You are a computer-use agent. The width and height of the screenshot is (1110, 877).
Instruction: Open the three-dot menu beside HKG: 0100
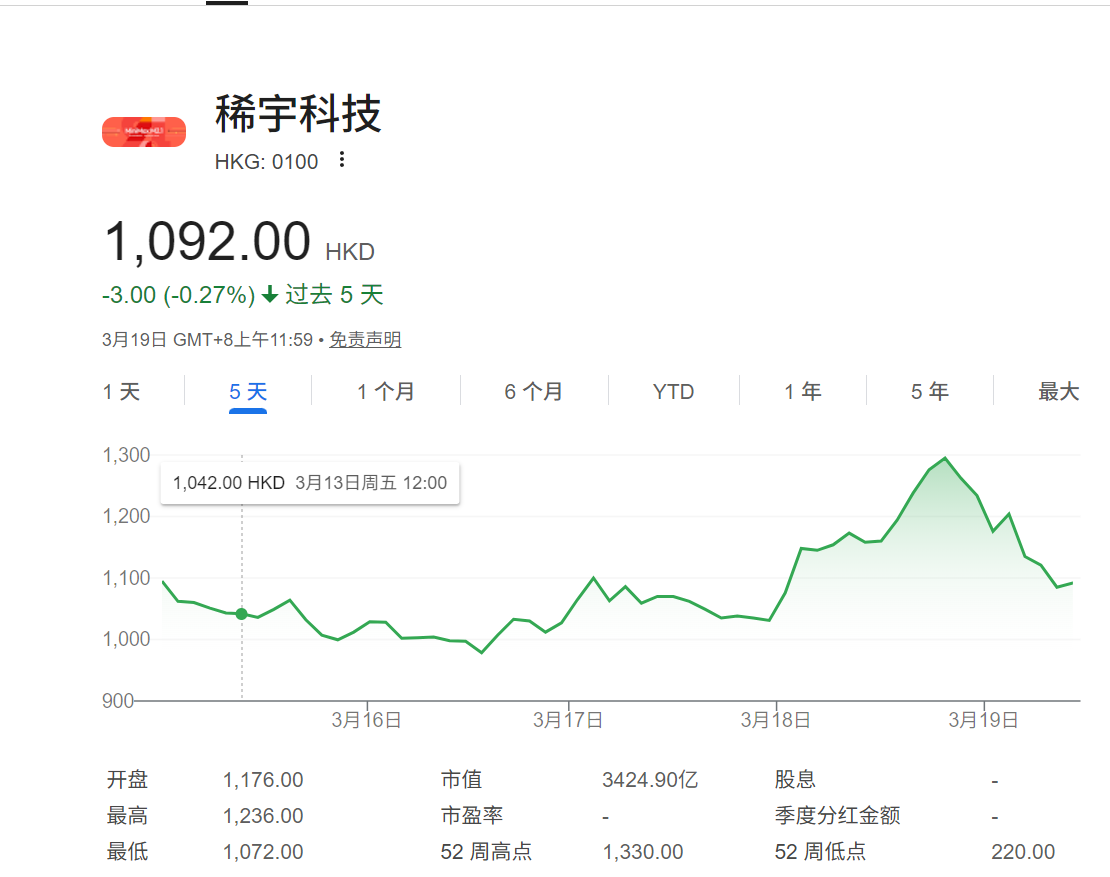342,160
